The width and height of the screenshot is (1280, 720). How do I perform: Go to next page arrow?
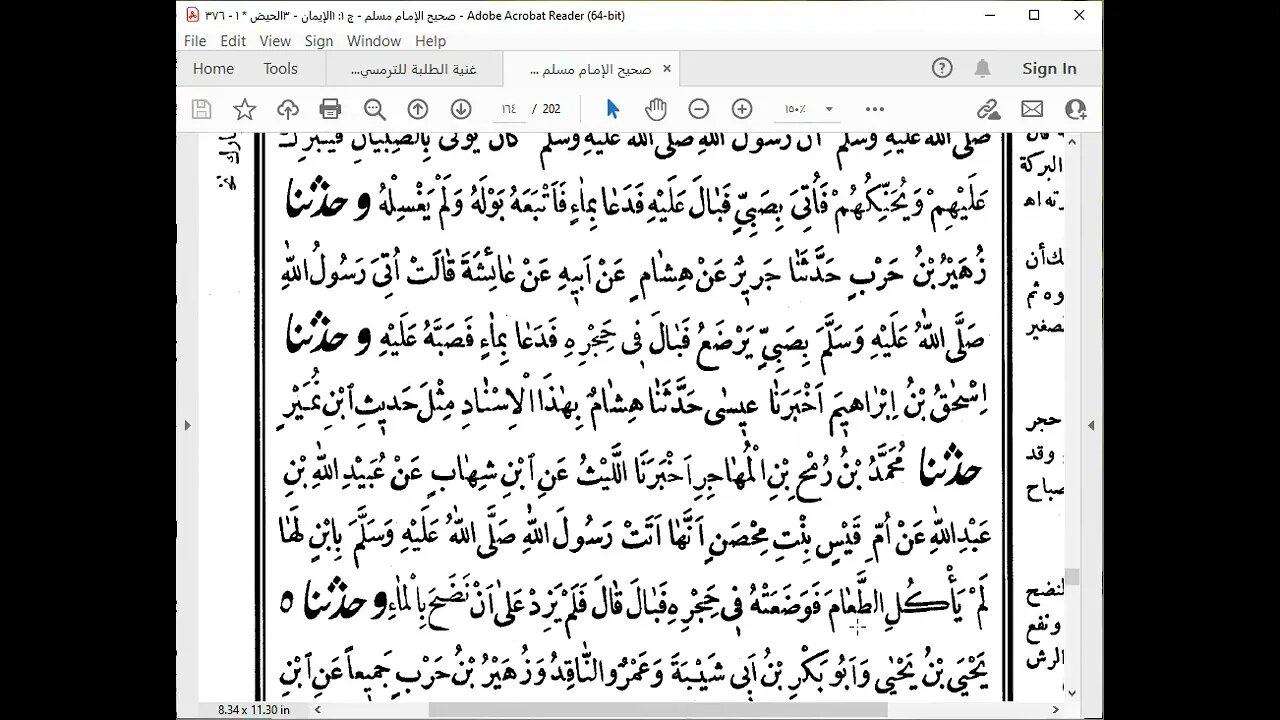pyautogui.click(x=460, y=109)
